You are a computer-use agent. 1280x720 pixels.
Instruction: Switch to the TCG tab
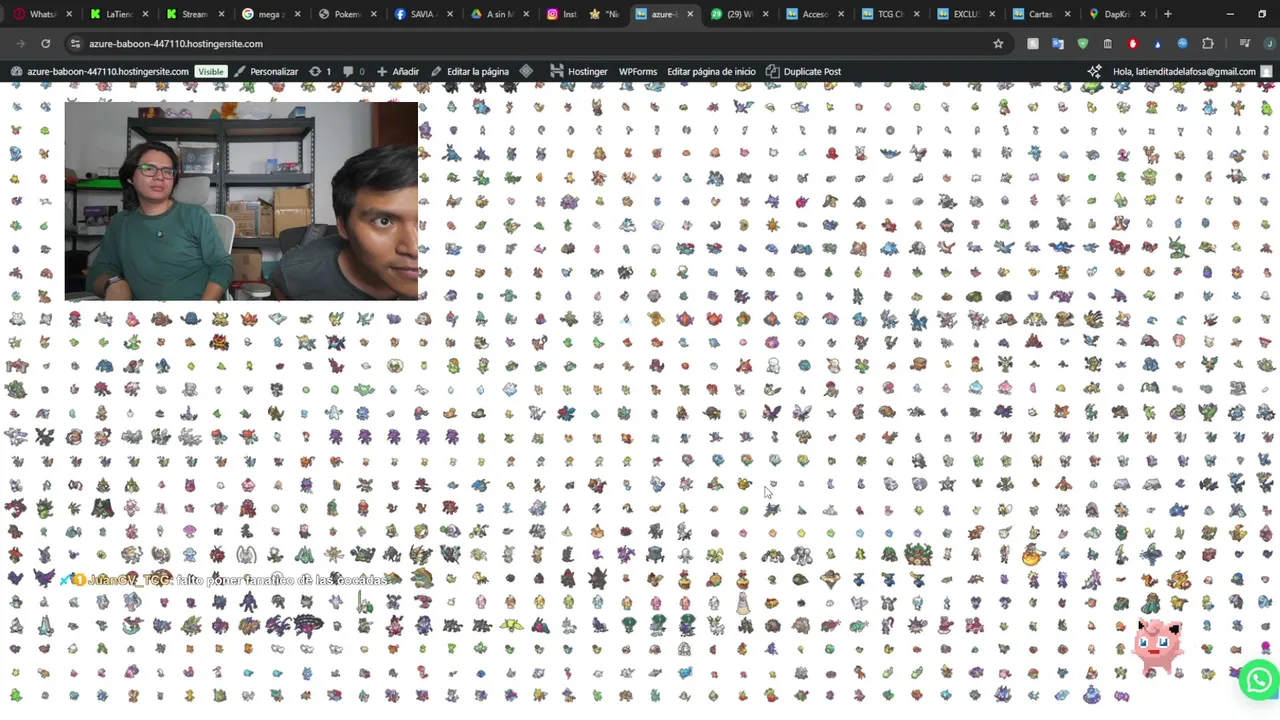[890, 14]
